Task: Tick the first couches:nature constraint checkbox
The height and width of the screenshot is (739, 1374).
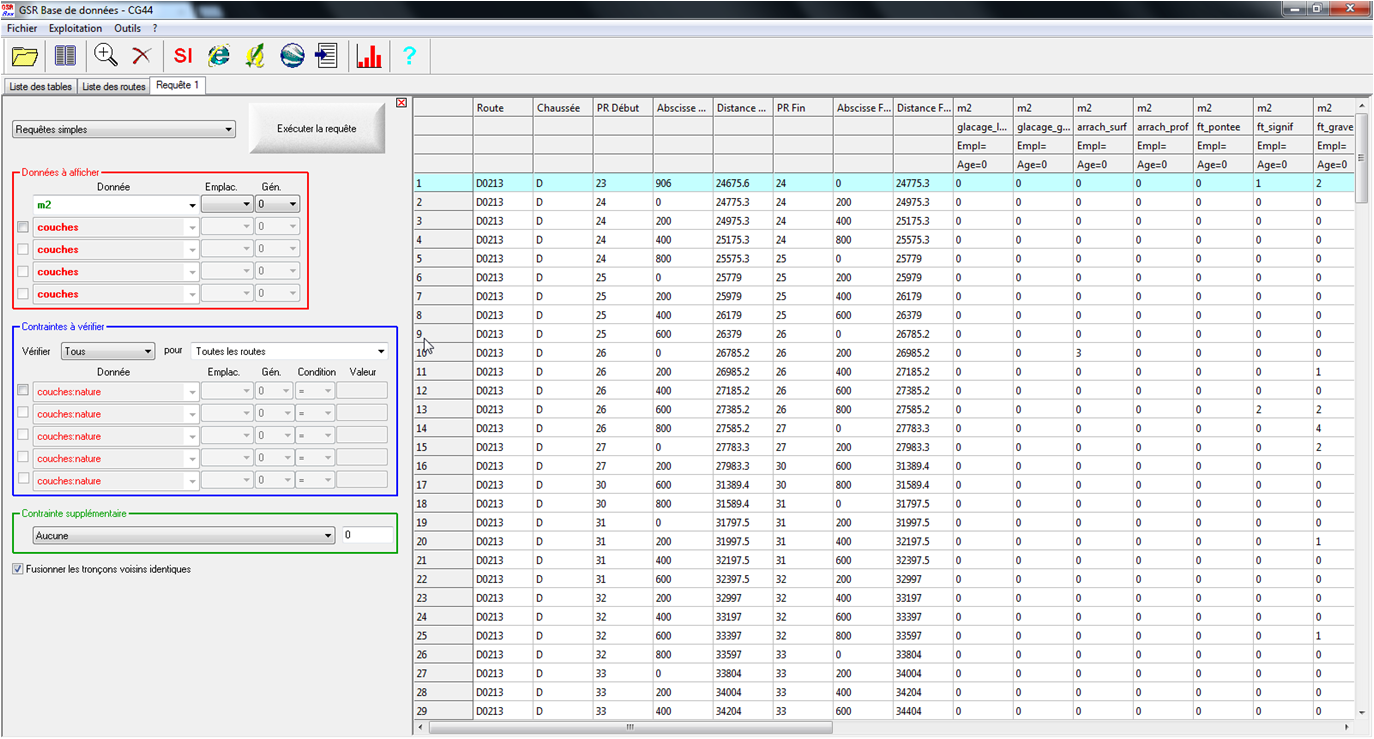Action: click(x=23, y=391)
